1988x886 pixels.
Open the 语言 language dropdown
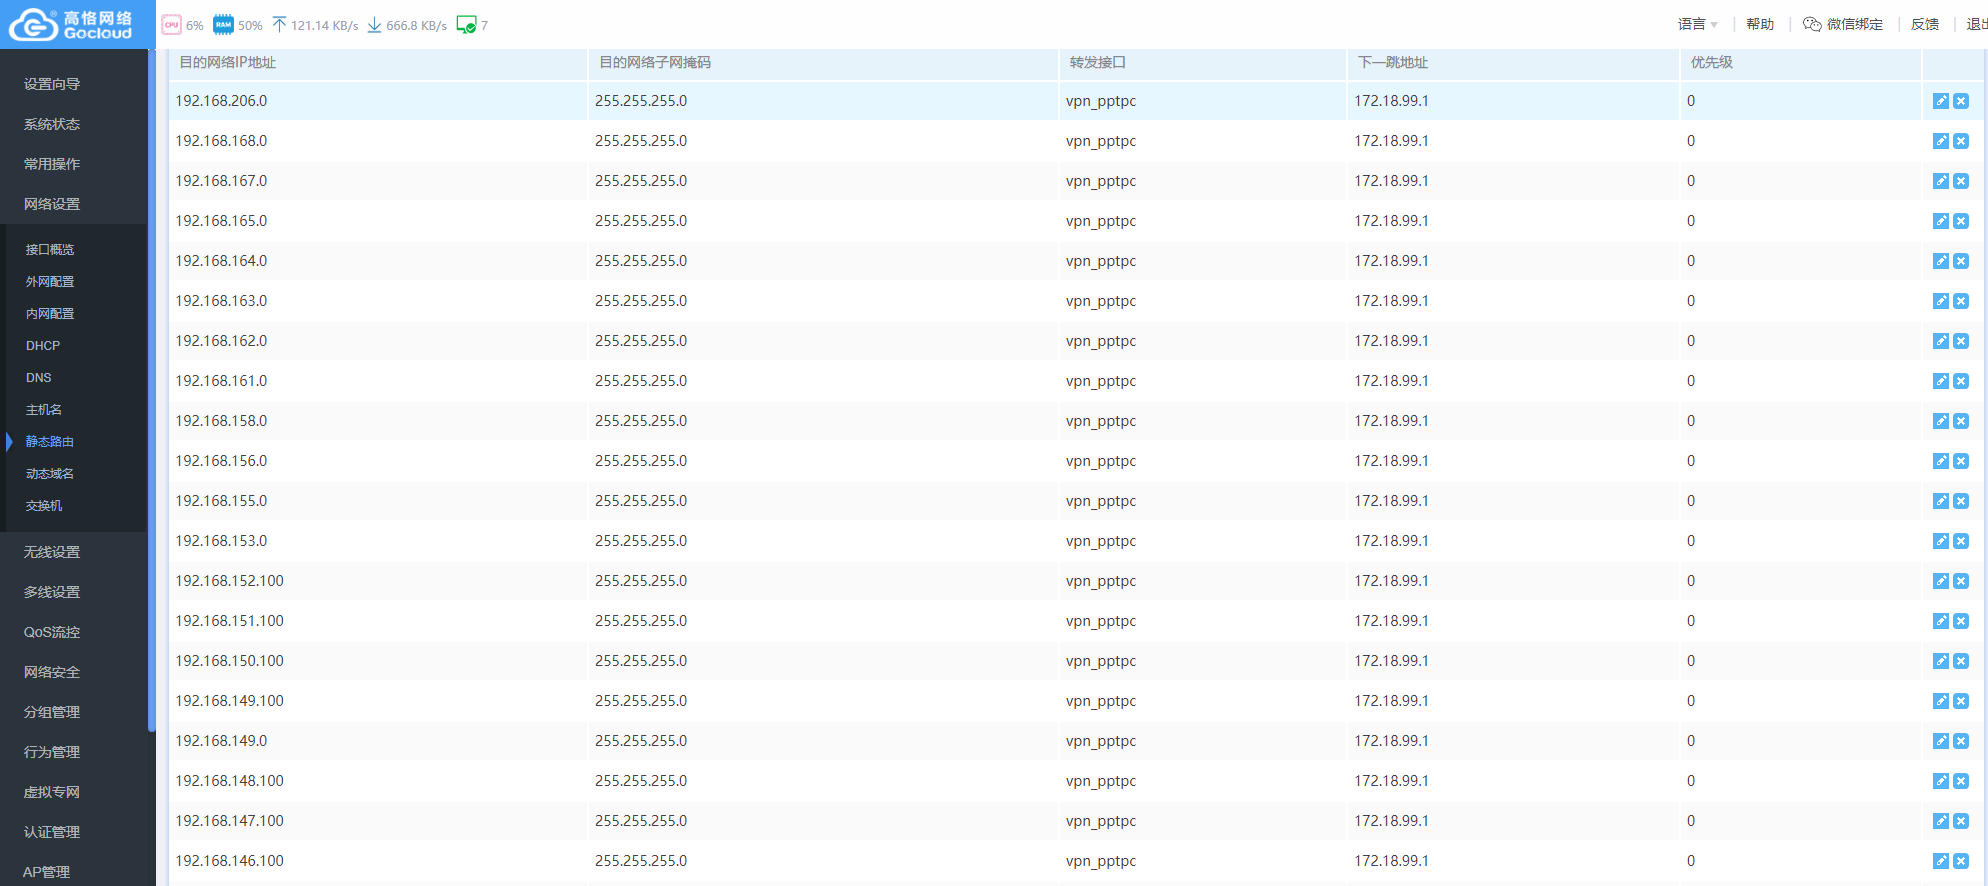pyautogui.click(x=1697, y=24)
